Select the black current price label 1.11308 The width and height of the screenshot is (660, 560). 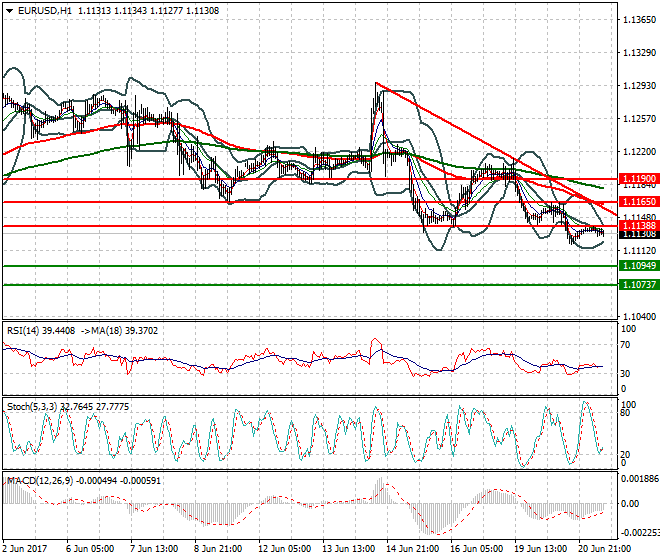tap(639, 234)
